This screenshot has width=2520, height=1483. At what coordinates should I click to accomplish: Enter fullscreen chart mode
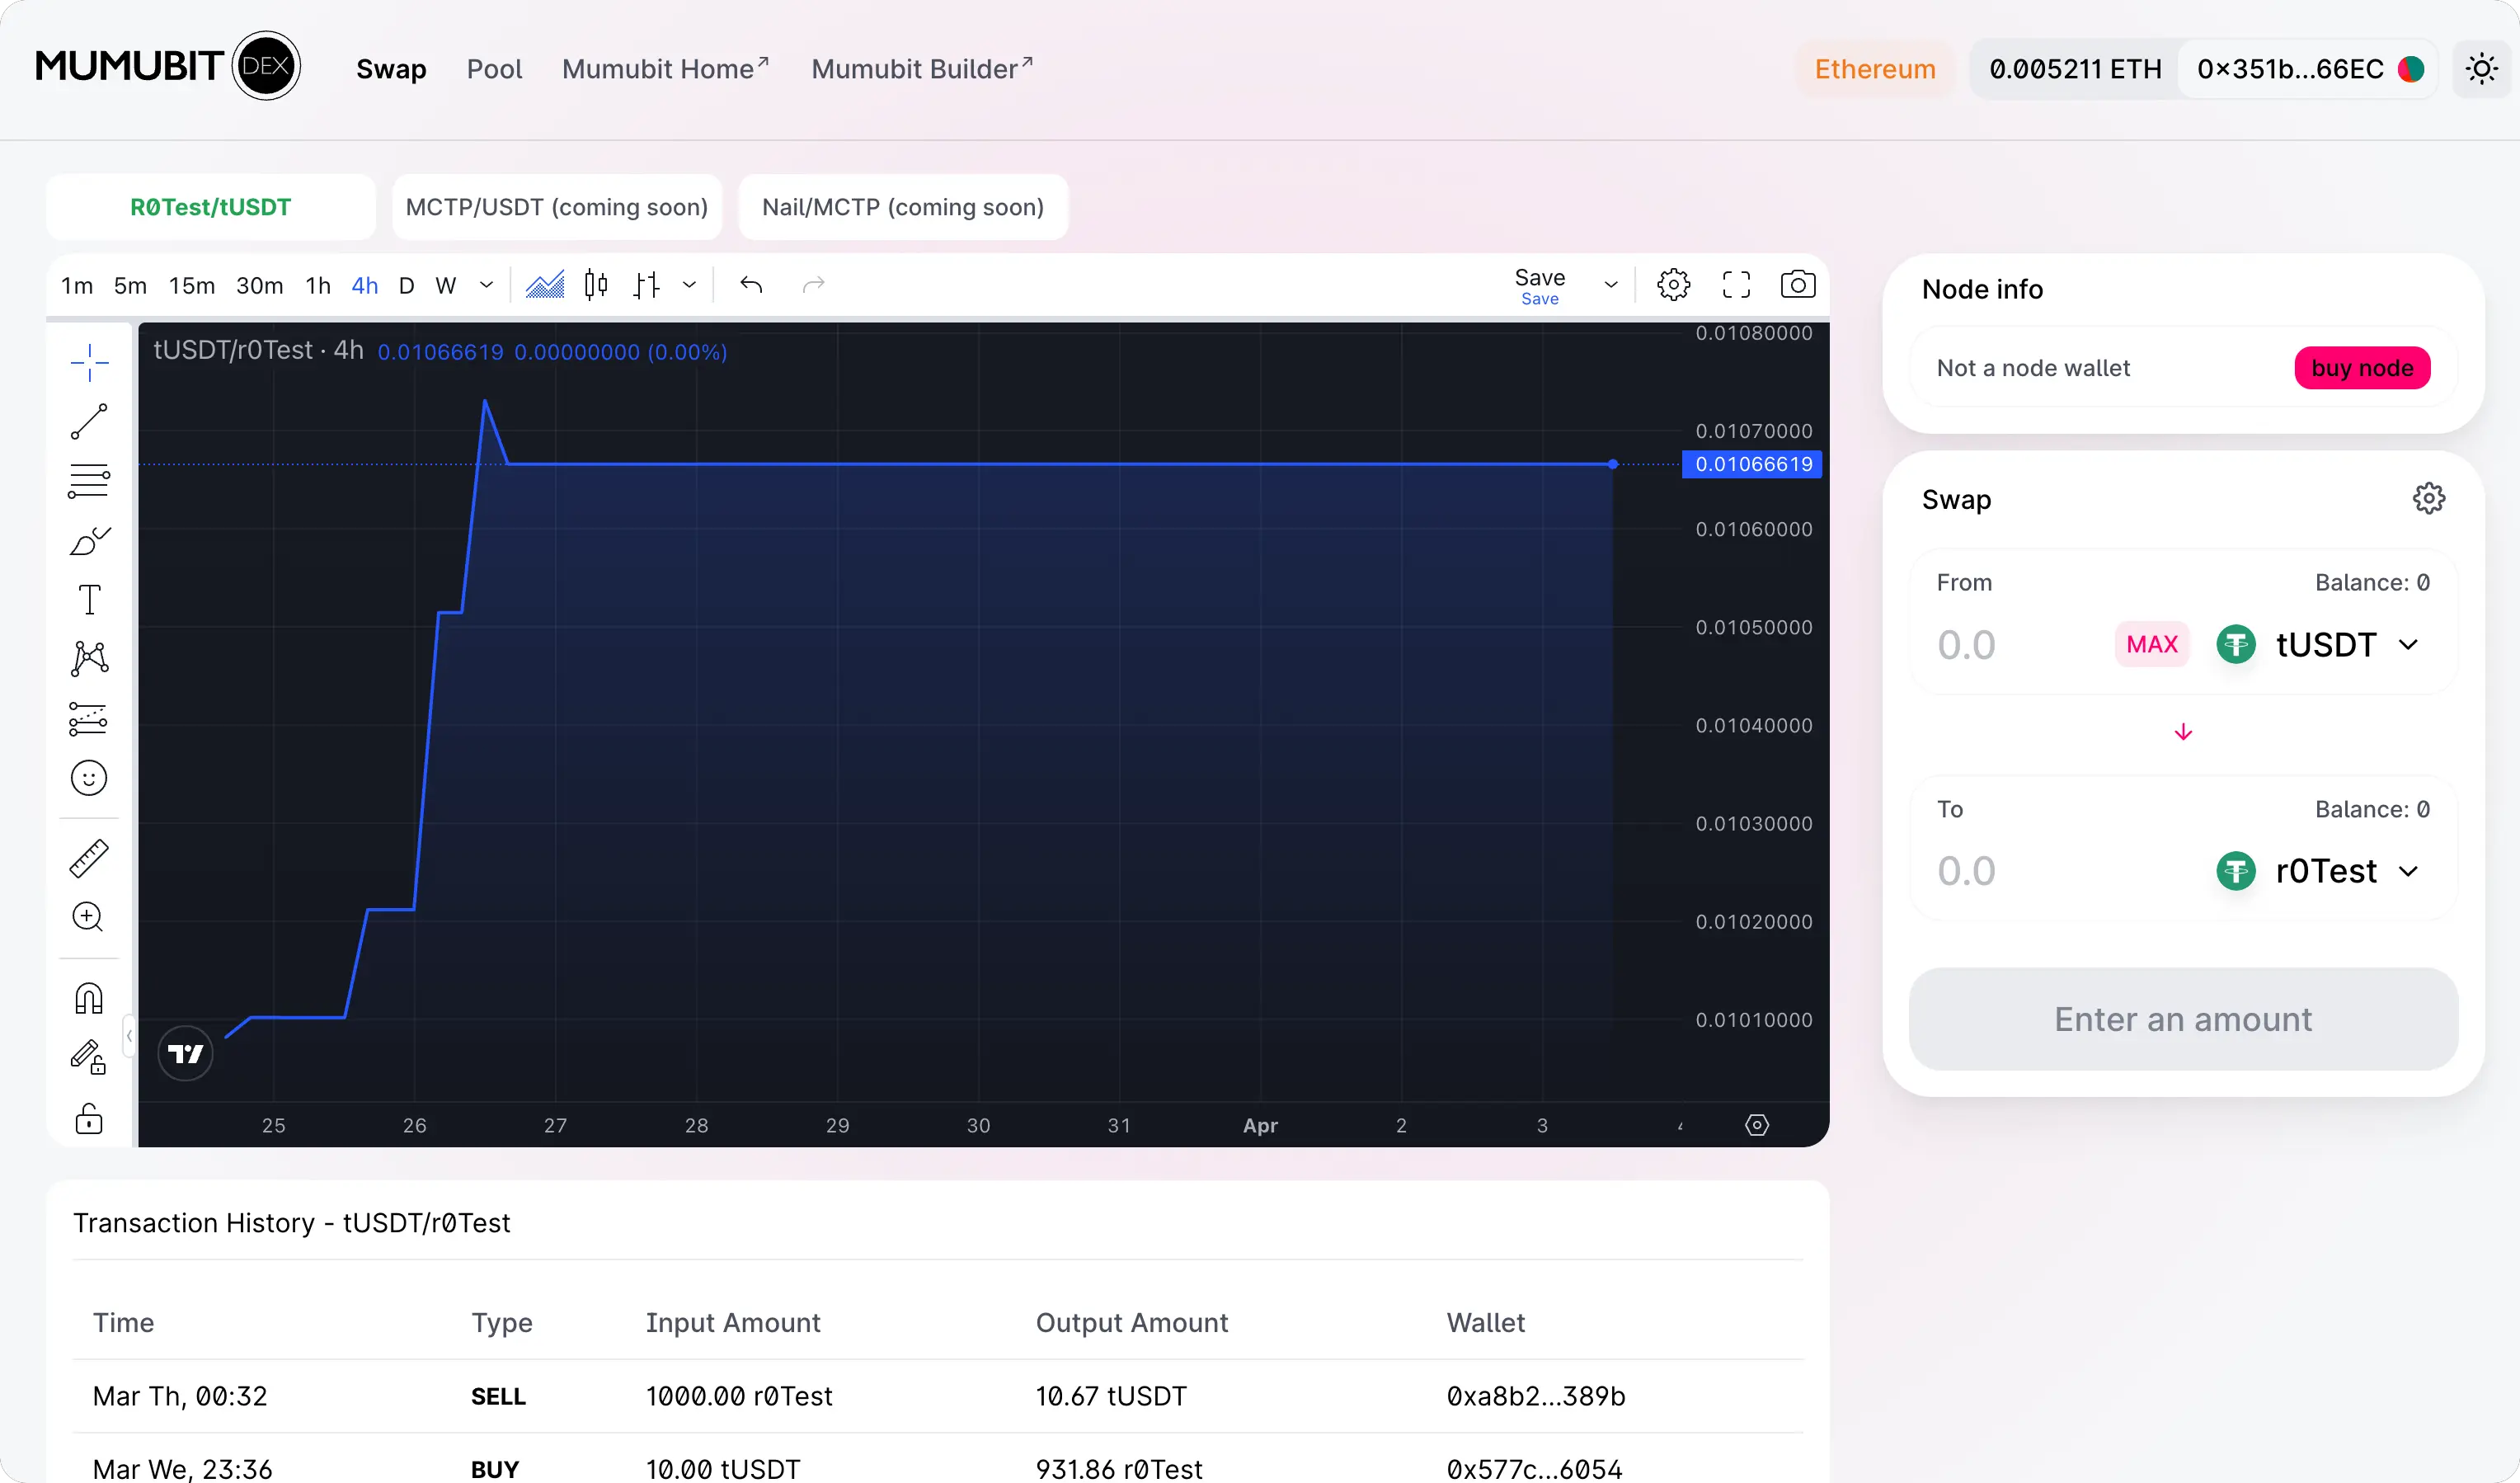[1736, 285]
